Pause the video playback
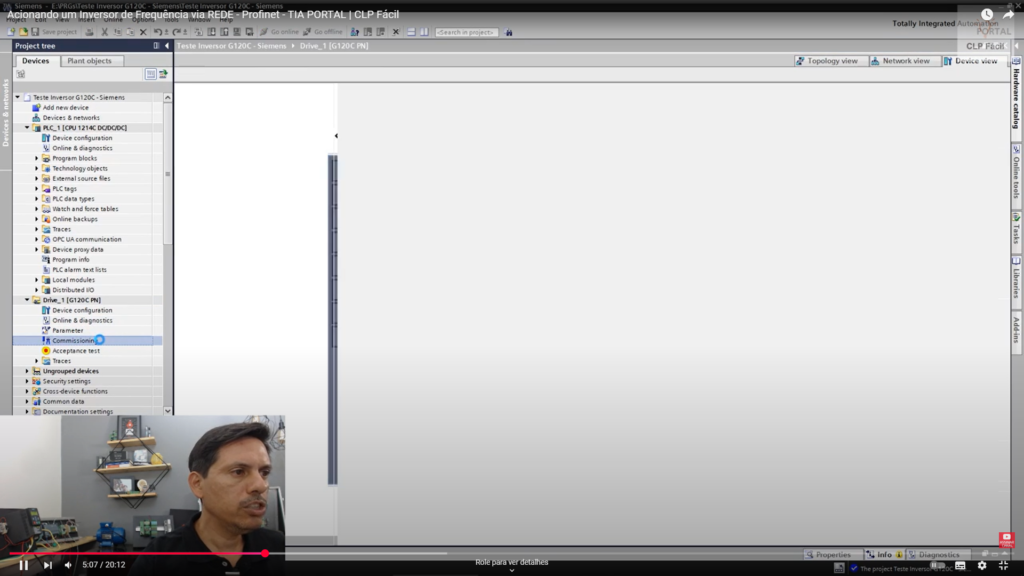 pos(24,565)
